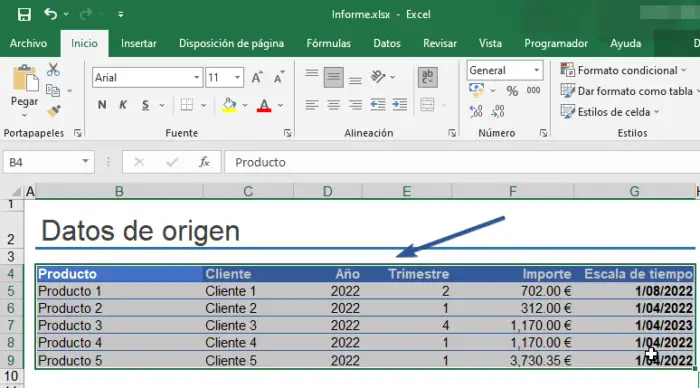Viewport: 700px width, 388px height.
Task: Toggle underline S button
Action: pos(145,105)
